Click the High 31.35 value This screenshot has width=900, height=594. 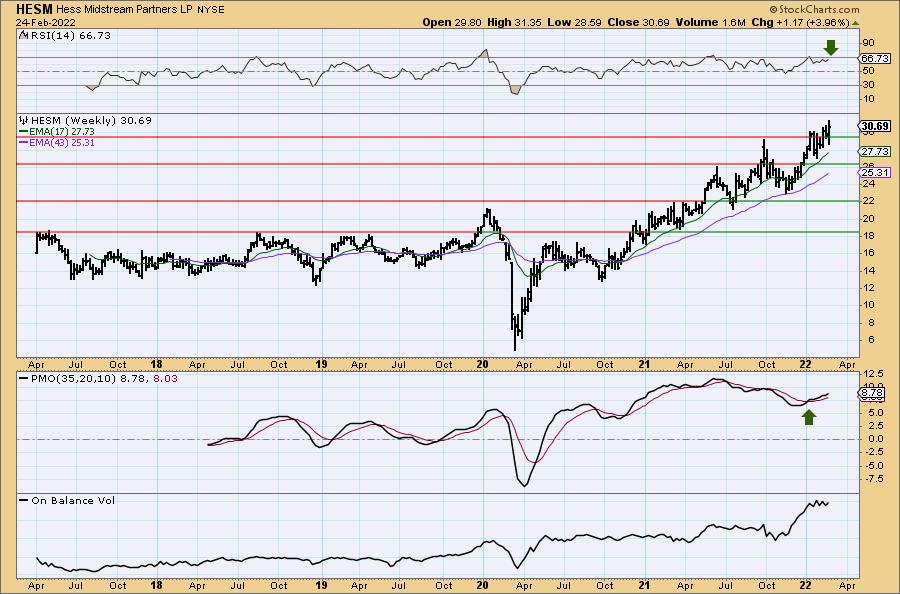coord(514,22)
